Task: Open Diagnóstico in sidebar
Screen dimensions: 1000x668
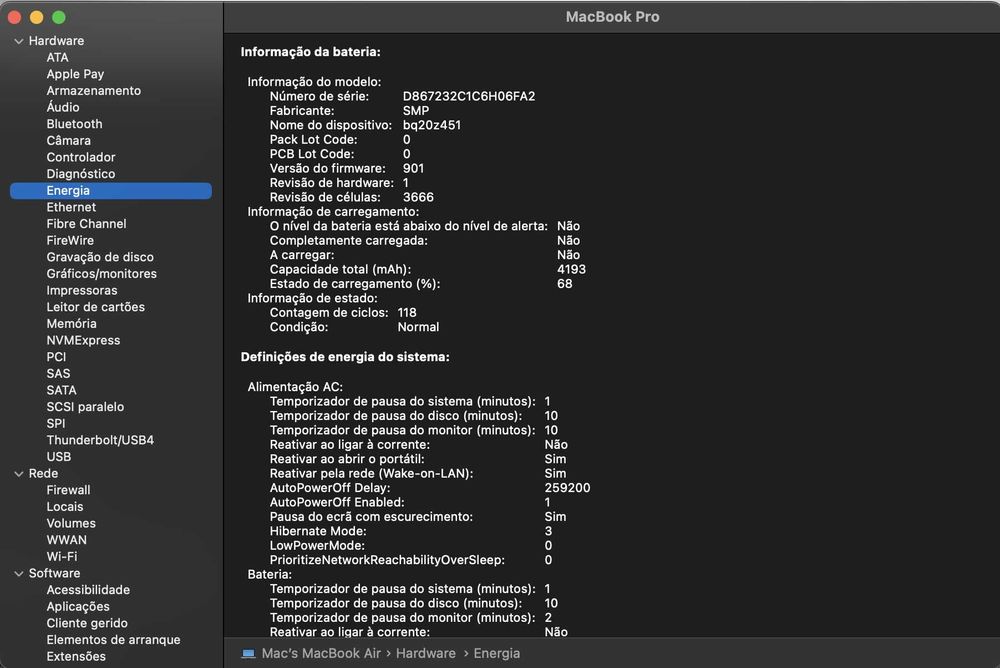Action: (x=81, y=174)
